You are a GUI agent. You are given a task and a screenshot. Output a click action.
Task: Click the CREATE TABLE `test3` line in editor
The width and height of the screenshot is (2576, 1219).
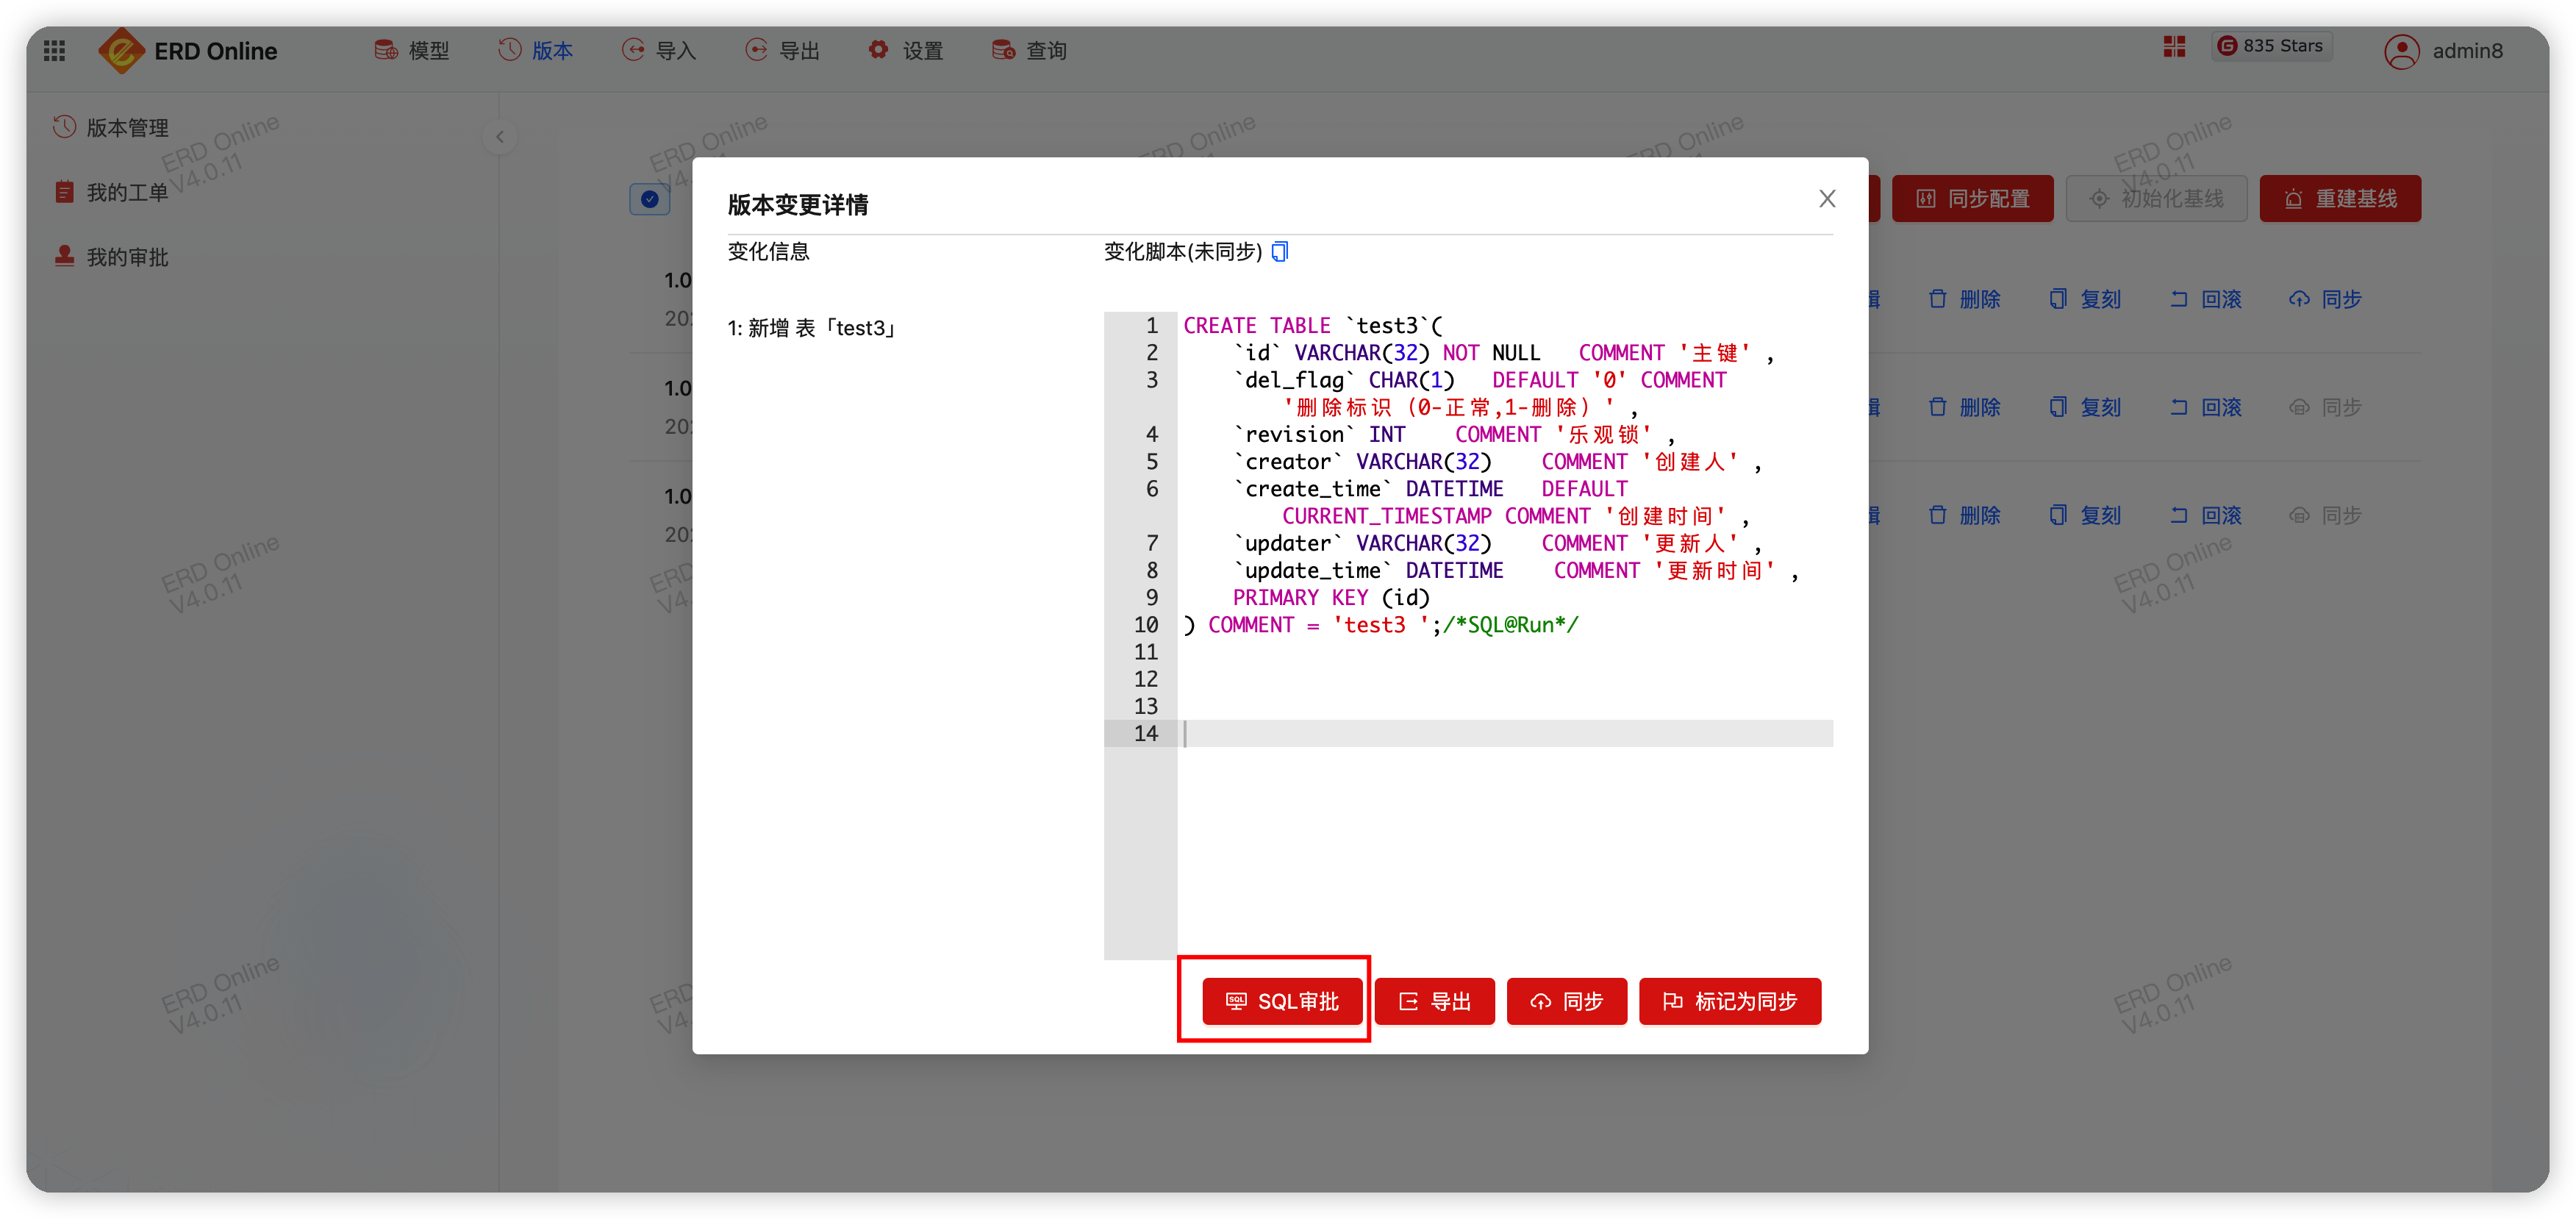(x=1313, y=325)
